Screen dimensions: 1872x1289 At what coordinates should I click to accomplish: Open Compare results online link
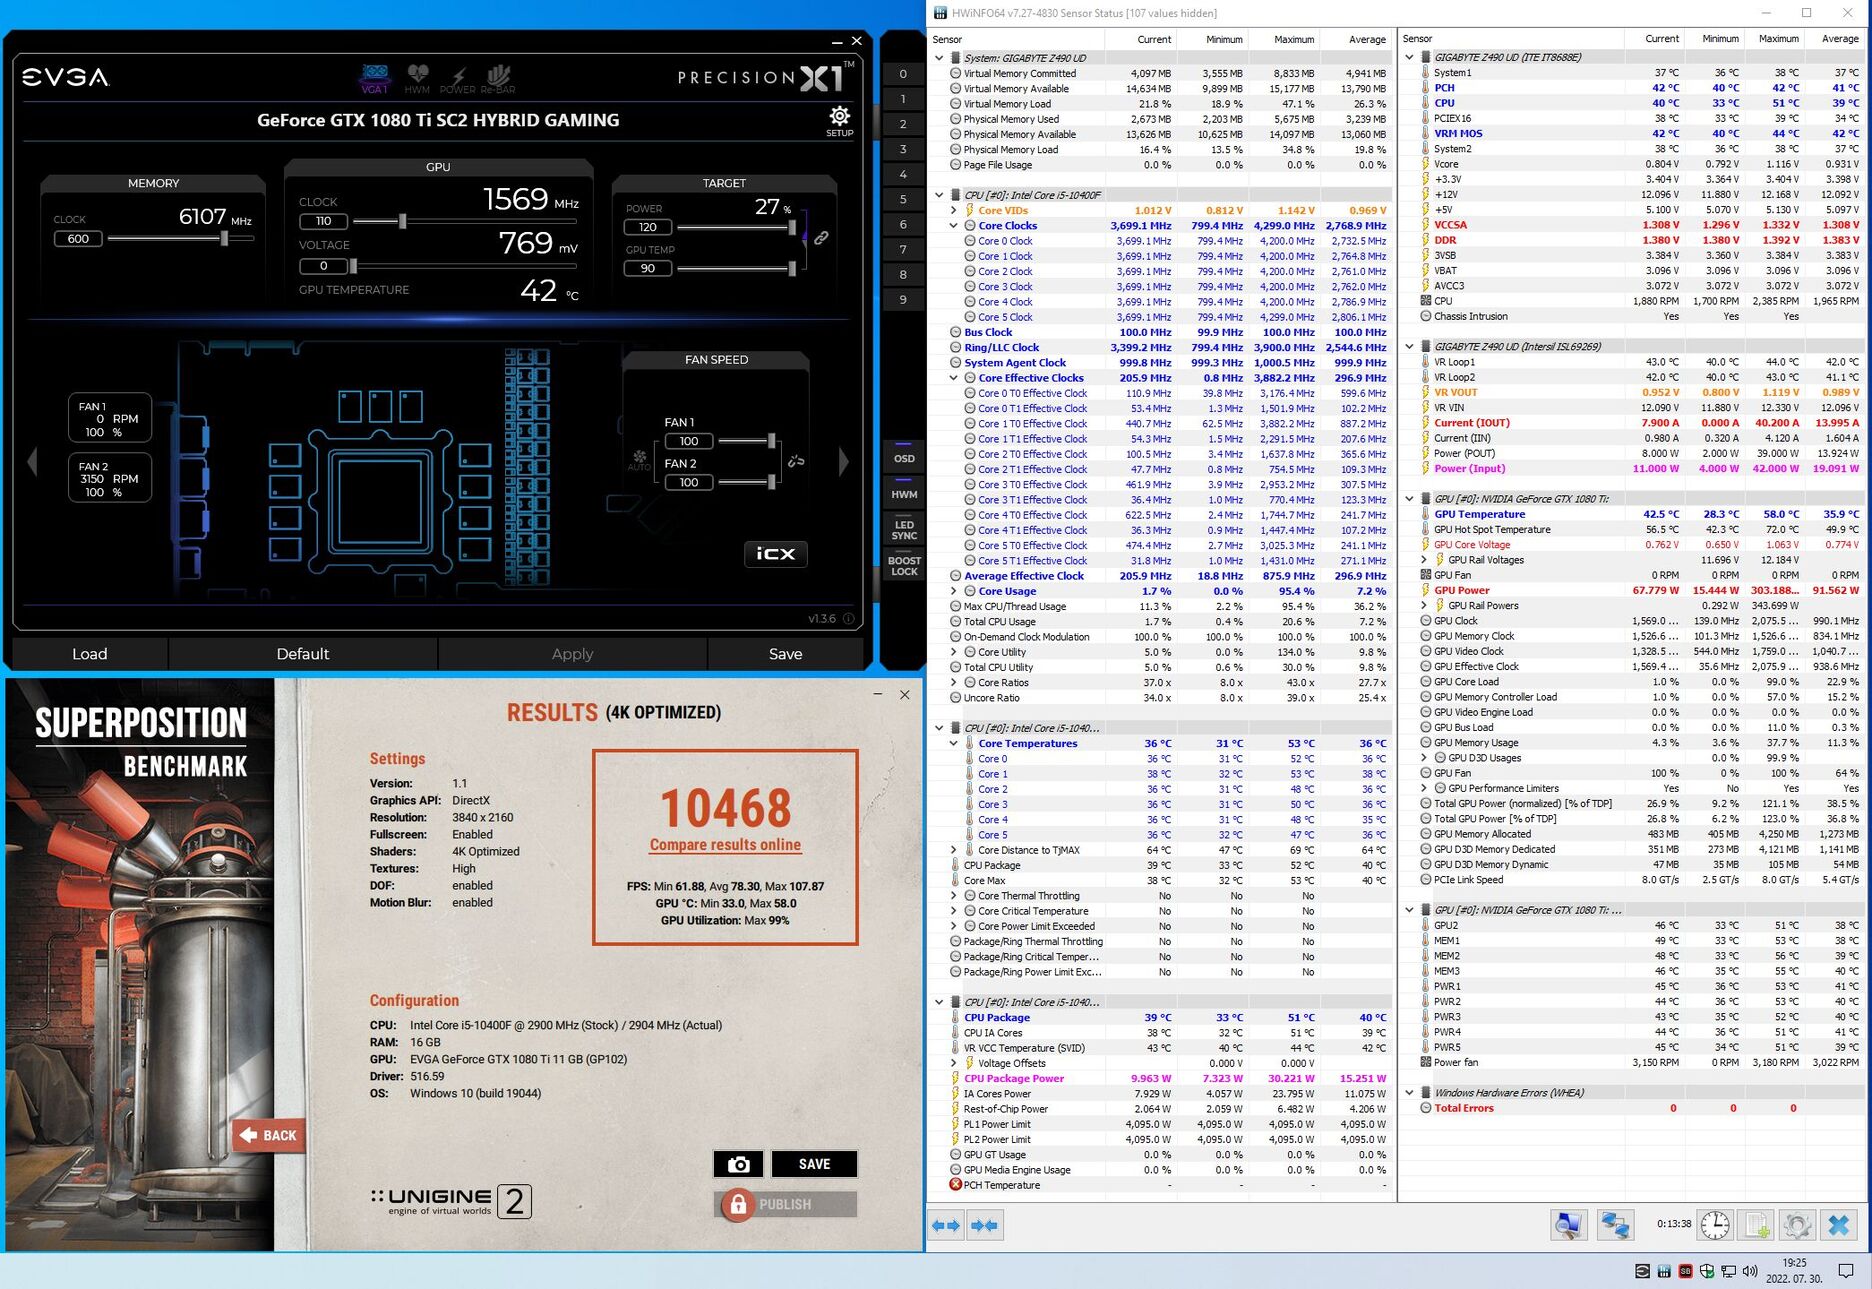(725, 845)
